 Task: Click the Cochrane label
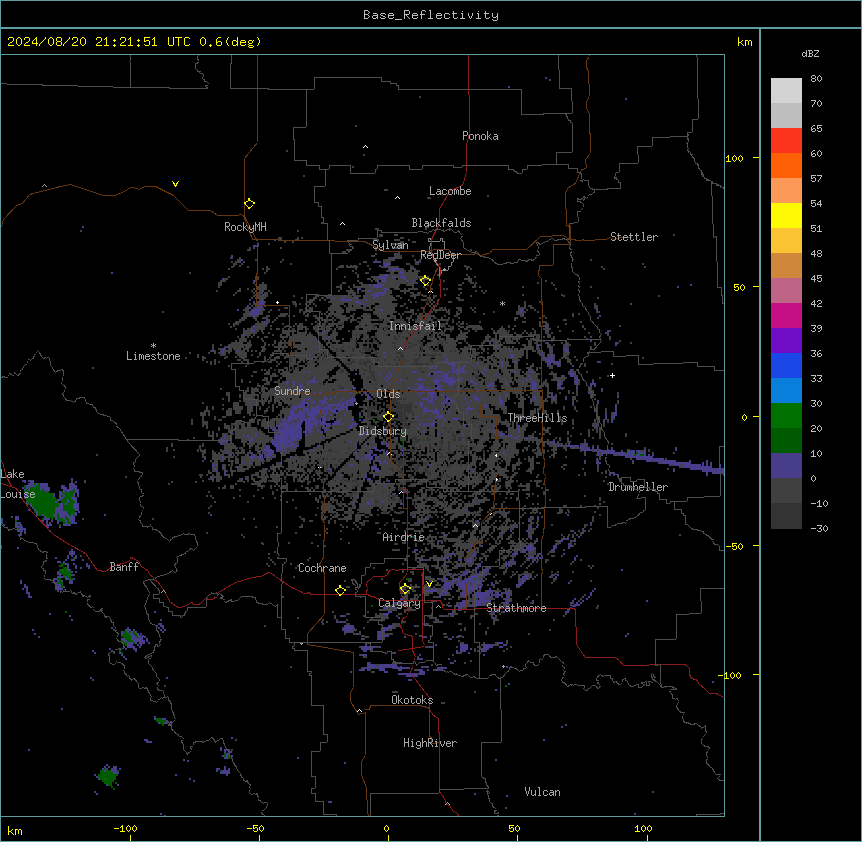[322, 568]
